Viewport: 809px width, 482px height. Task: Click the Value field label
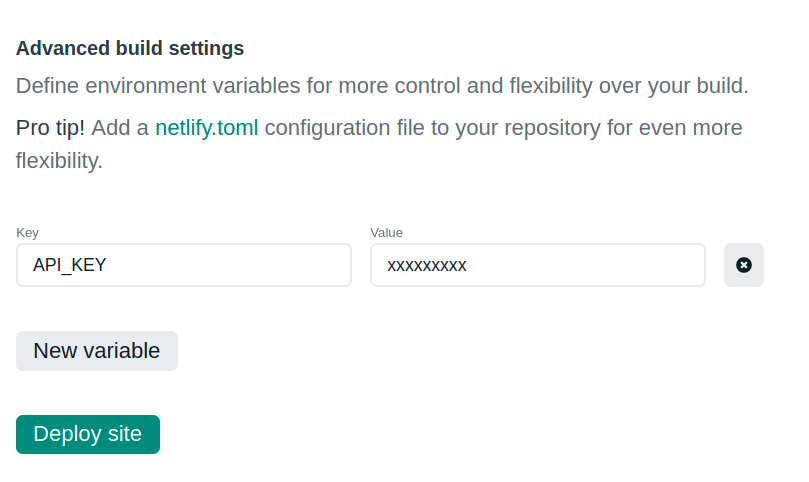[386, 232]
